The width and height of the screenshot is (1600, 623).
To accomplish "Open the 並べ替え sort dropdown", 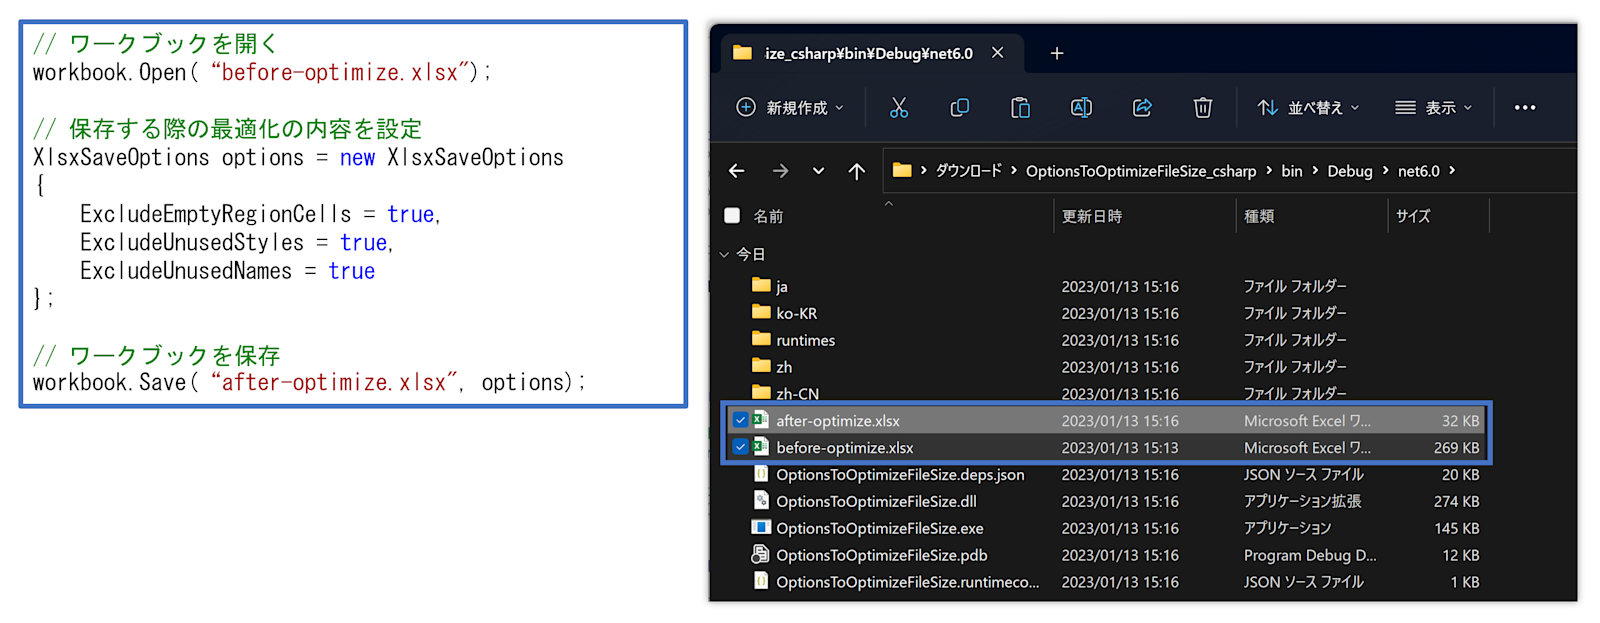I will 1308,108.
